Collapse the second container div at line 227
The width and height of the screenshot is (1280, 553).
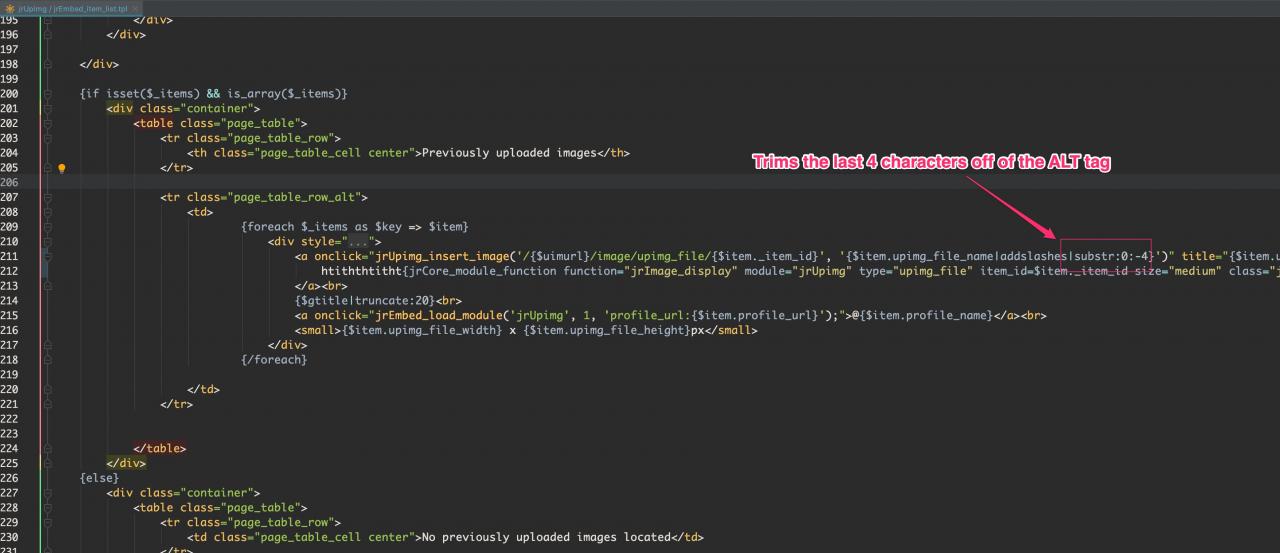pyautogui.click(x=47, y=493)
